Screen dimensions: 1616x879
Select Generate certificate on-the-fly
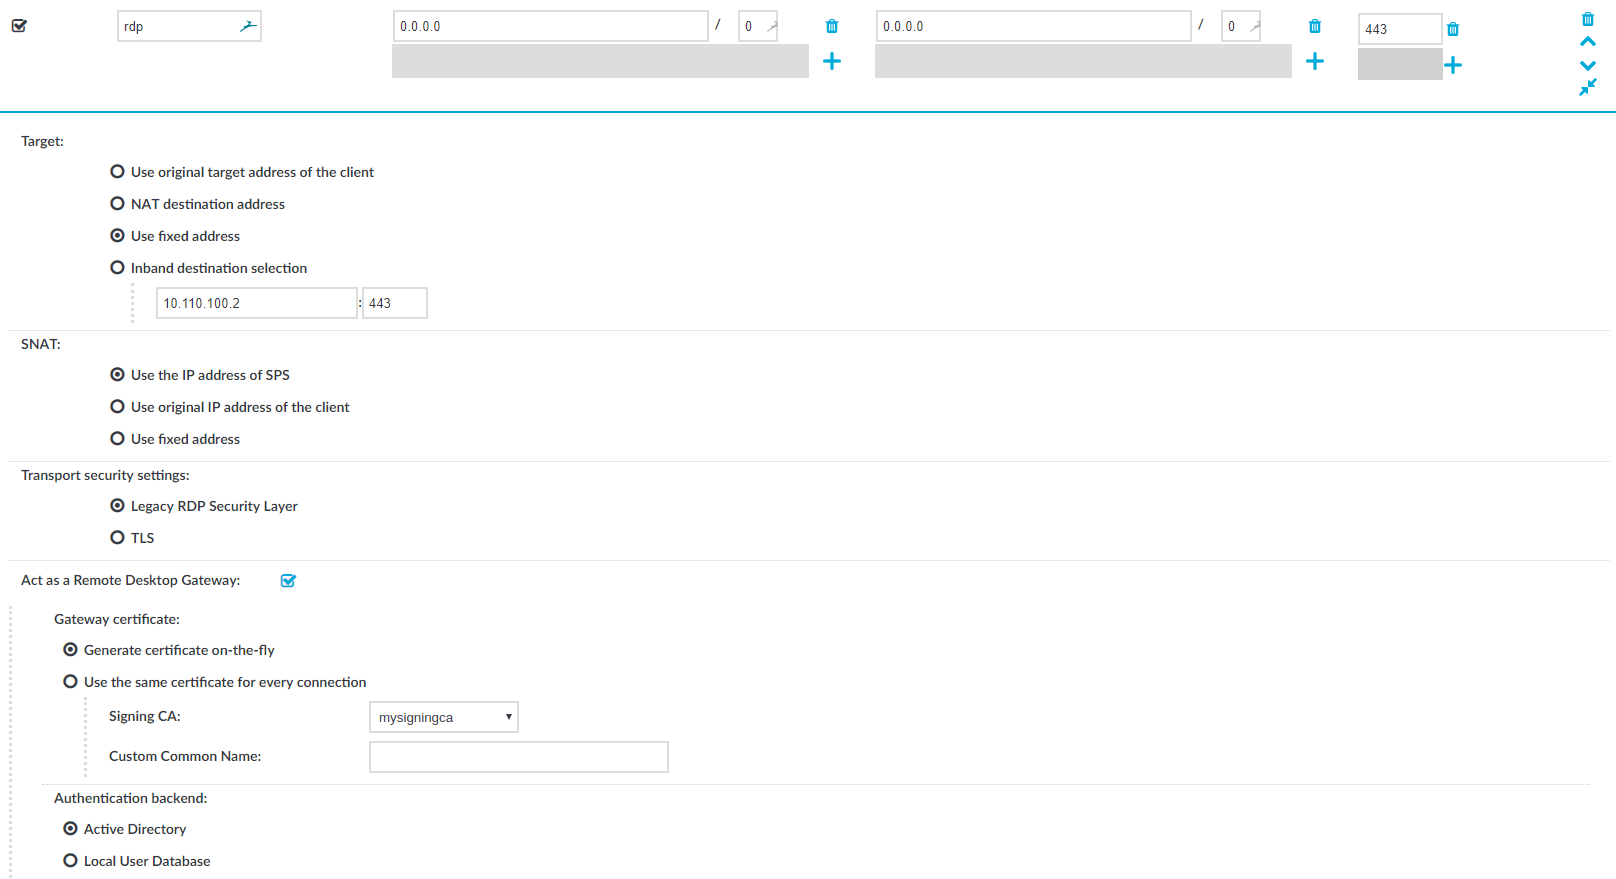tap(70, 650)
